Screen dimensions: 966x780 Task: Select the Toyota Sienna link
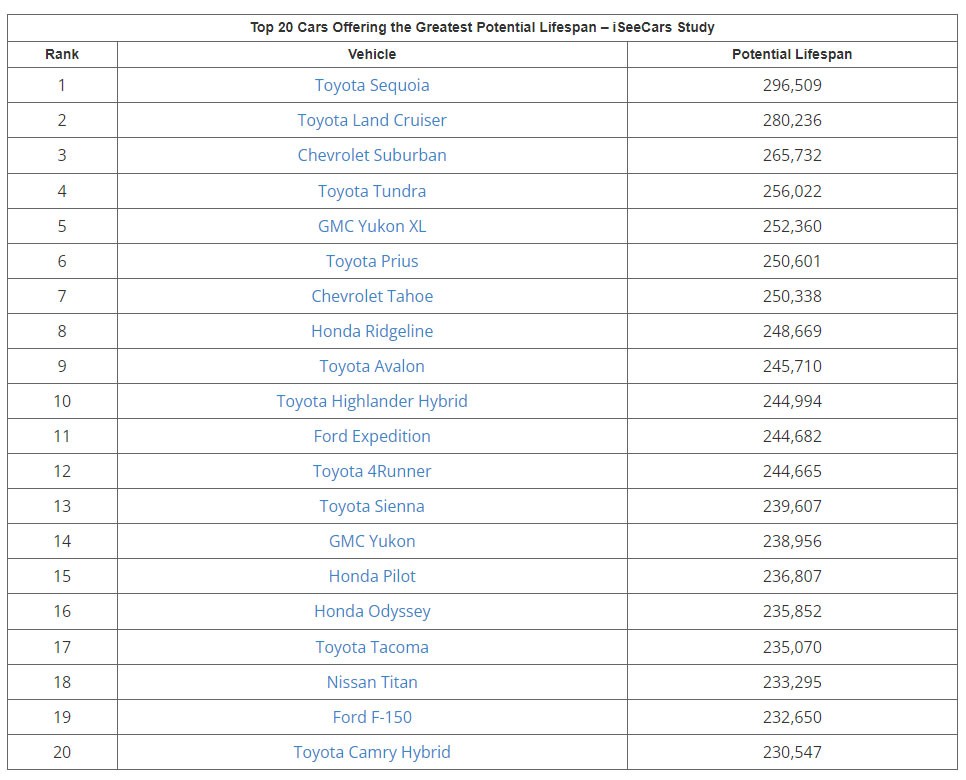372,506
